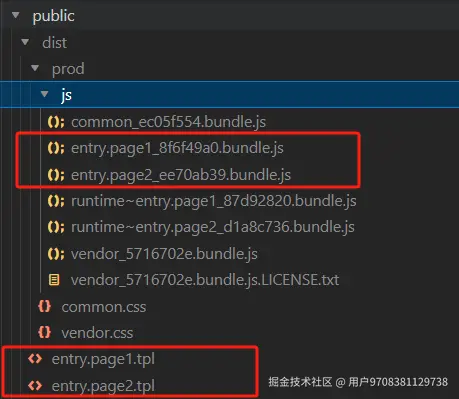Select the public folder label
This screenshot has height=399, width=459.
pos(53,16)
